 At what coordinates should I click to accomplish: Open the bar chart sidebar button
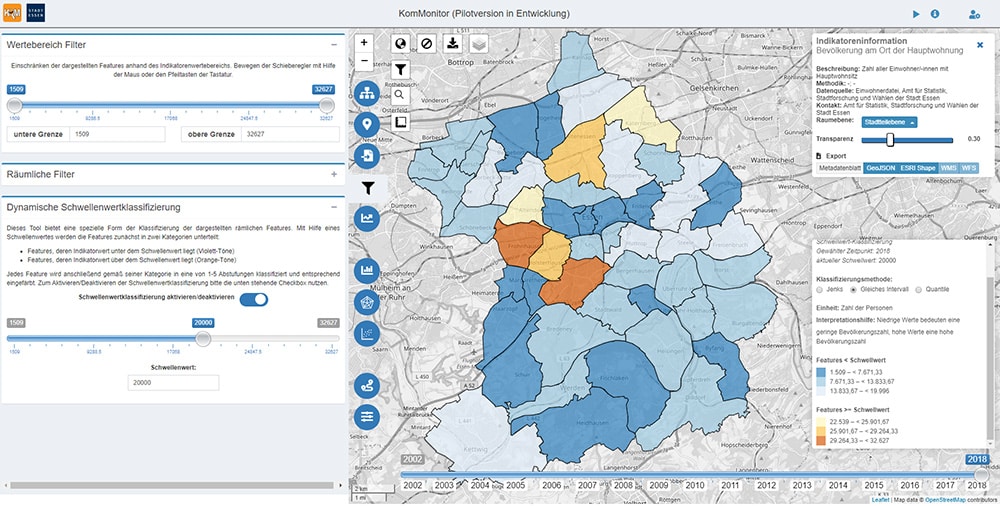[x=367, y=271]
